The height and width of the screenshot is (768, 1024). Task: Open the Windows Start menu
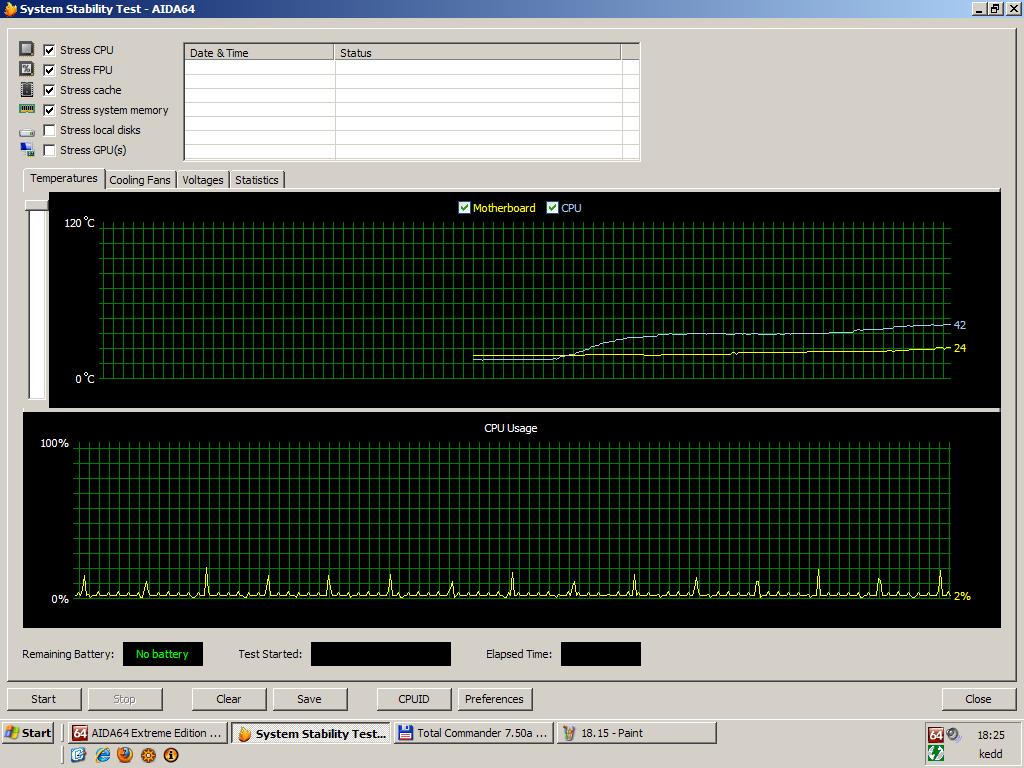pyautogui.click(x=28, y=733)
